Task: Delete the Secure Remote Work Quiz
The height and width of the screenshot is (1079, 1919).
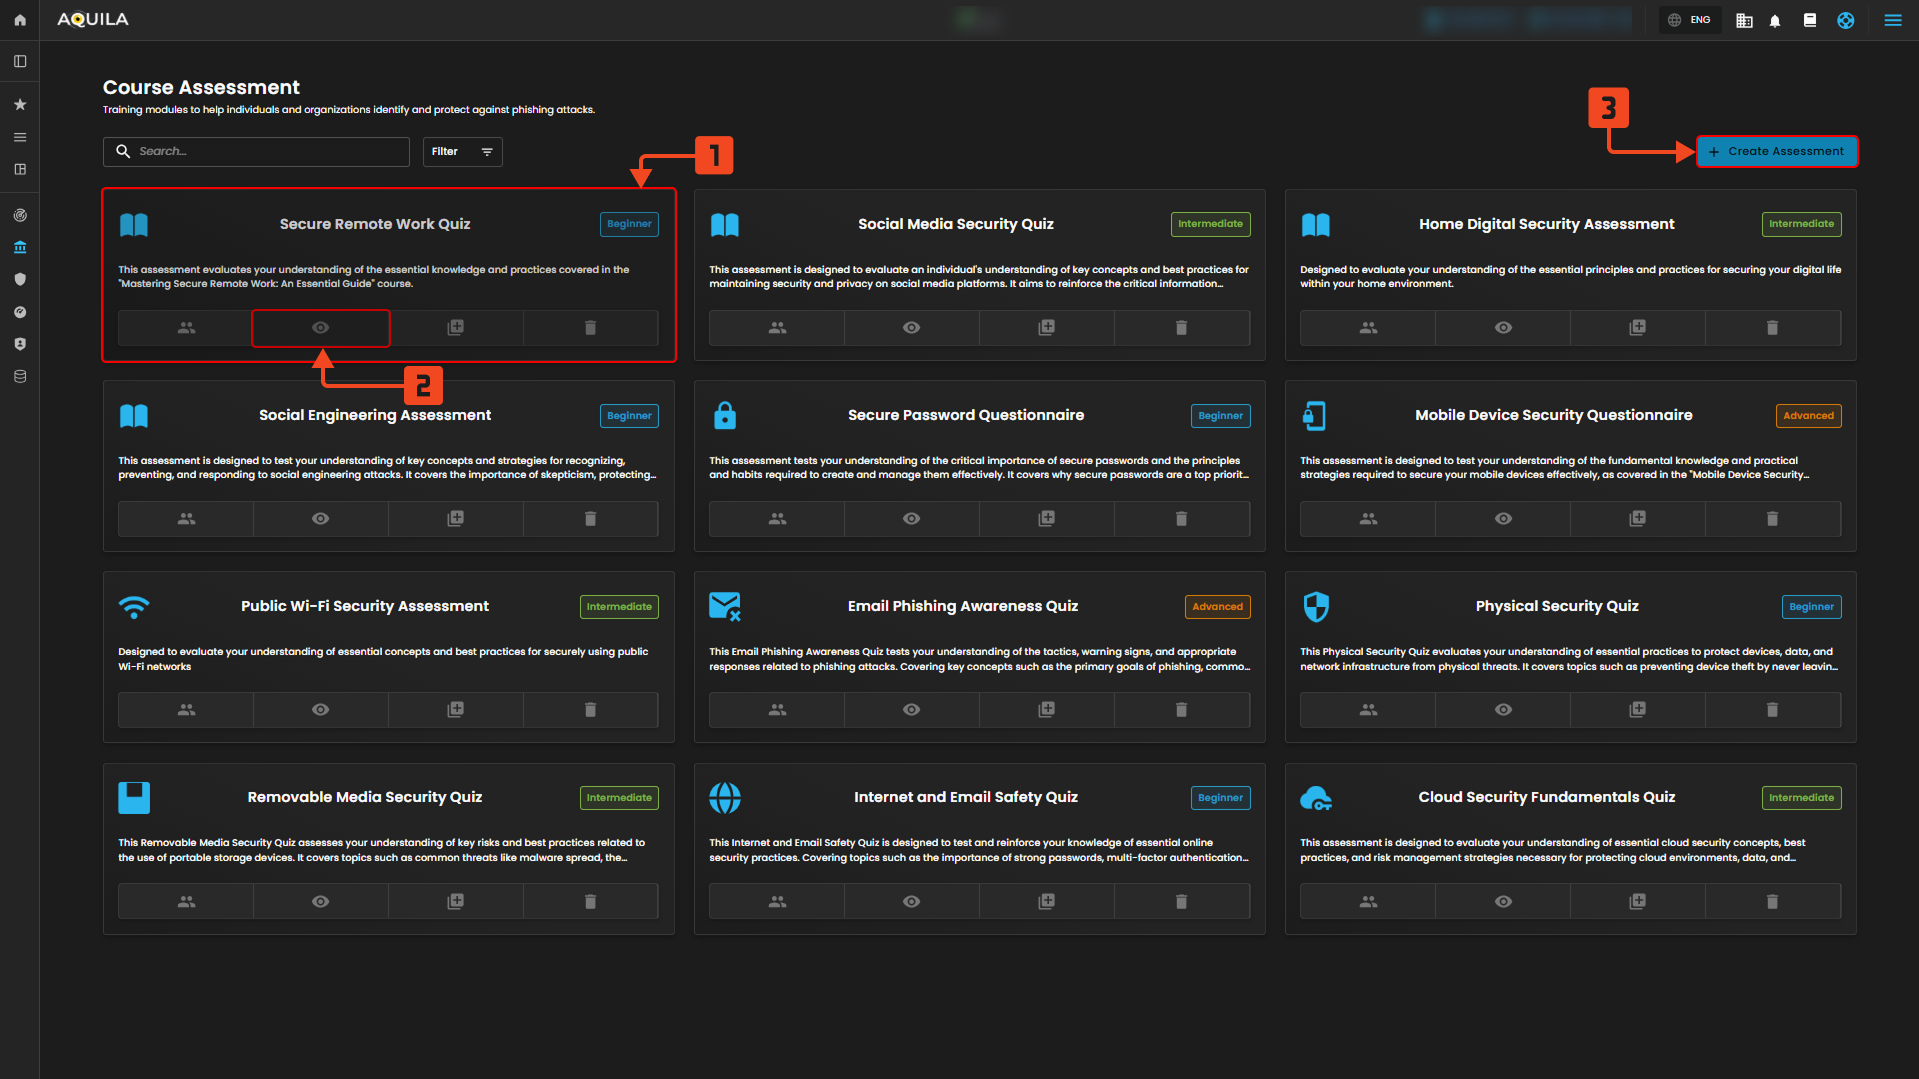Action: 590,328
